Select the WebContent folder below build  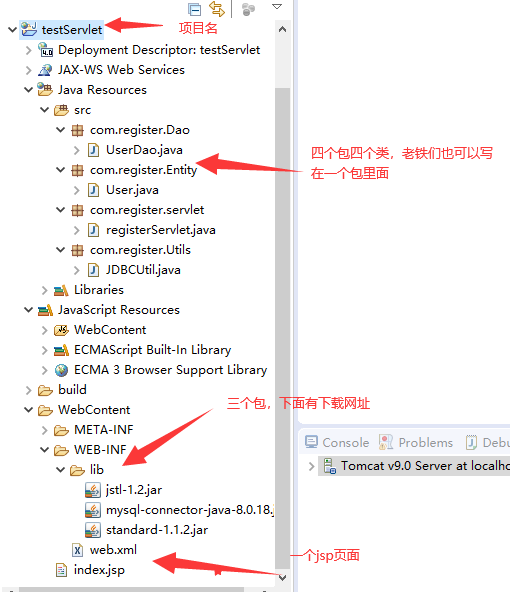(x=94, y=410)
